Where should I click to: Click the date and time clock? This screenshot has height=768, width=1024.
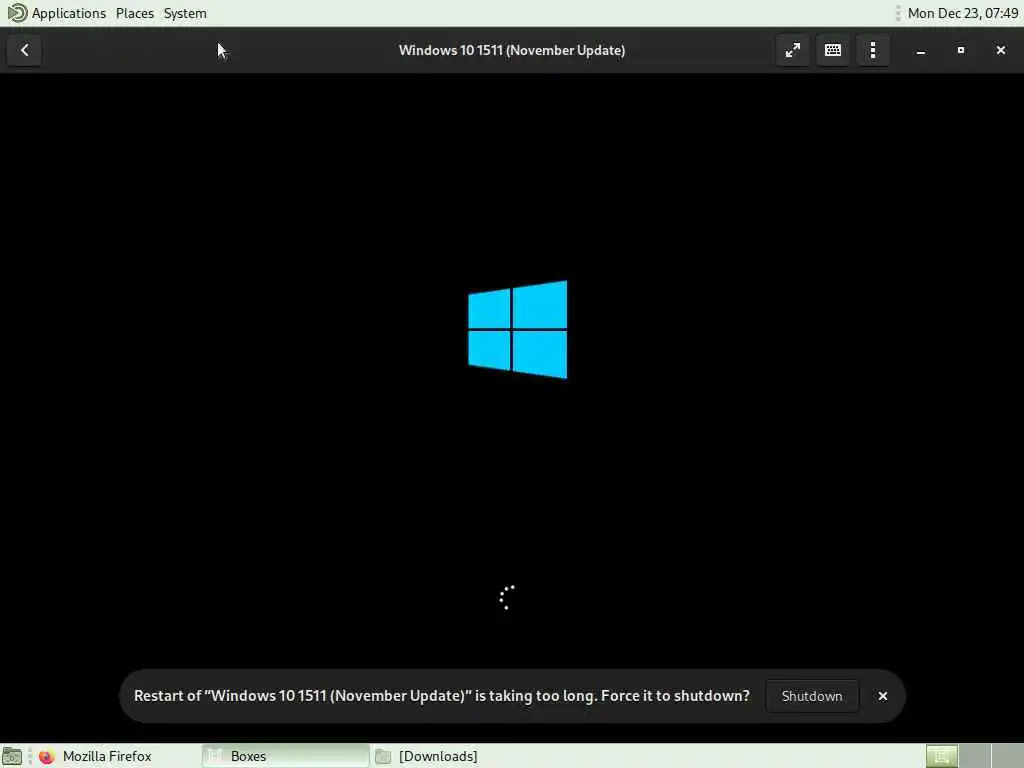tap(963, 13)
